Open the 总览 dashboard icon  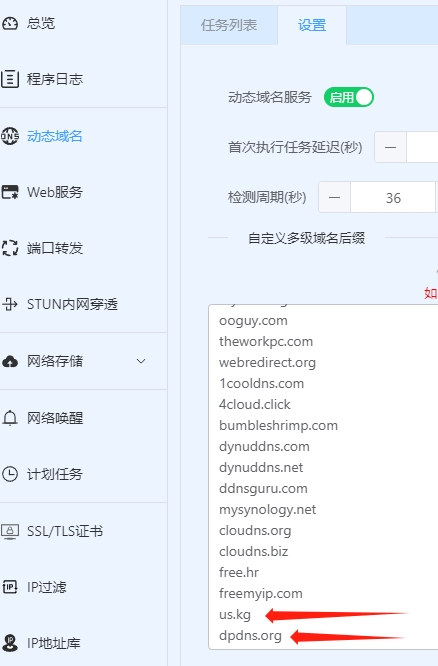tap(10, 23)
